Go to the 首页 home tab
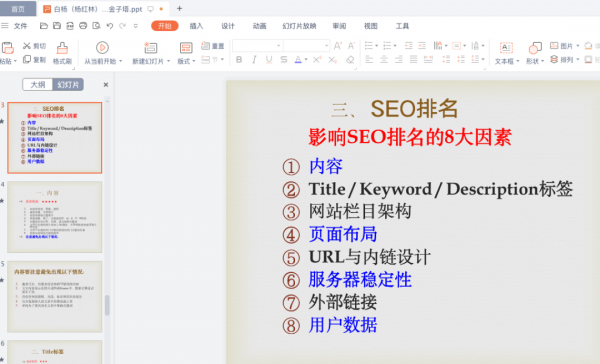Screen dimensions: 600x364 pyautogui.click(x=18, y=8)
